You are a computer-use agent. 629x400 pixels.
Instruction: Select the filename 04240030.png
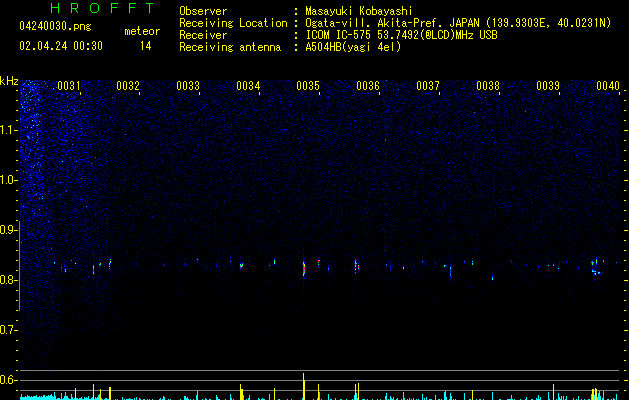click(55, 26)
